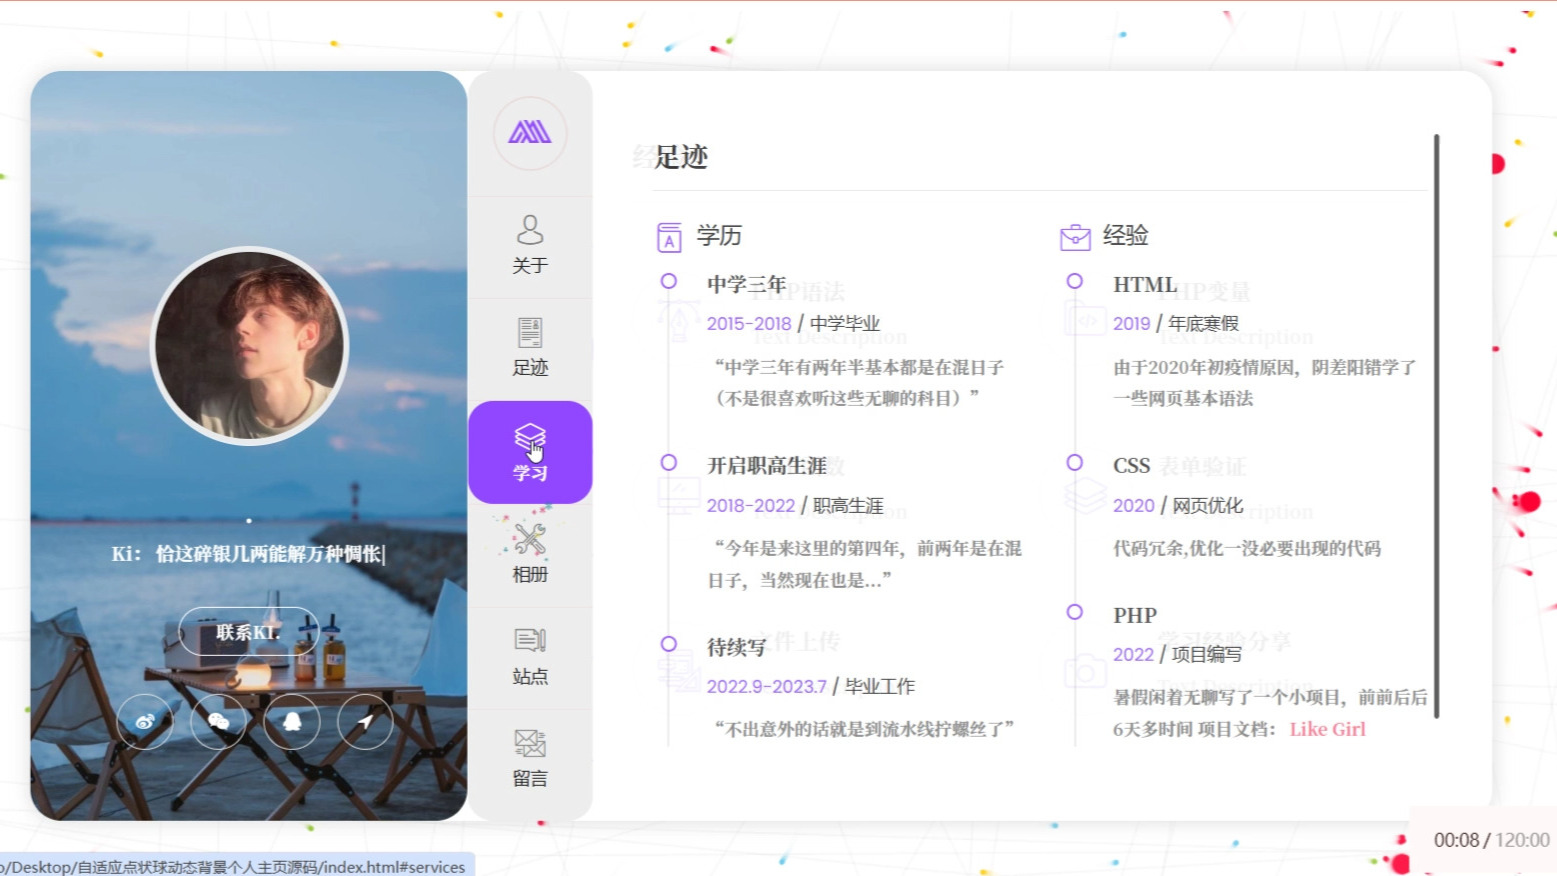Open the 站点 (Sites) section
The height and width of the screenshot is (876, 1557).
530,657
